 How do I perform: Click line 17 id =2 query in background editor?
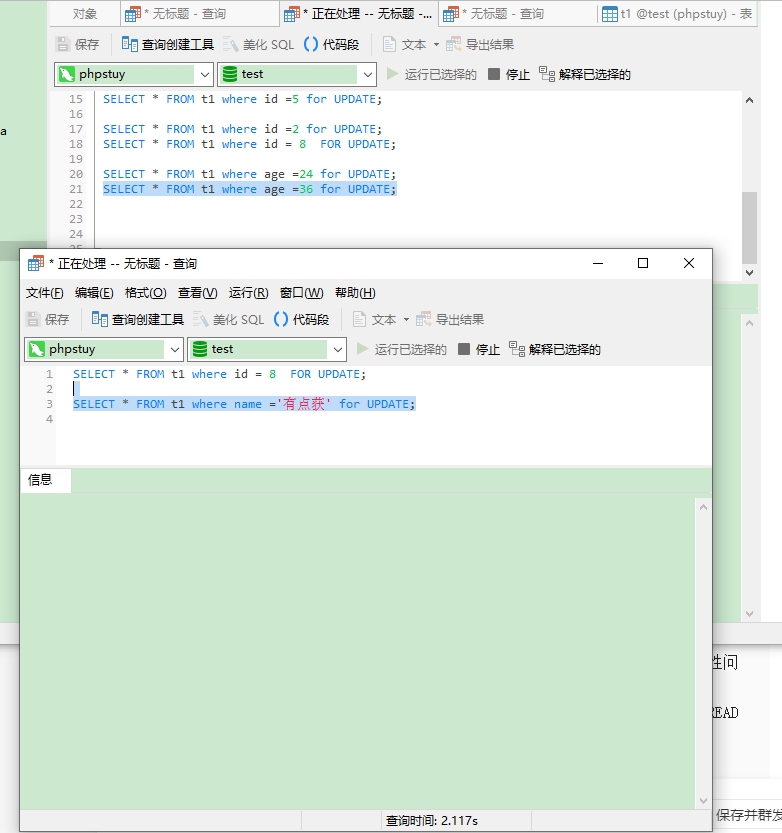pos(242,129)
